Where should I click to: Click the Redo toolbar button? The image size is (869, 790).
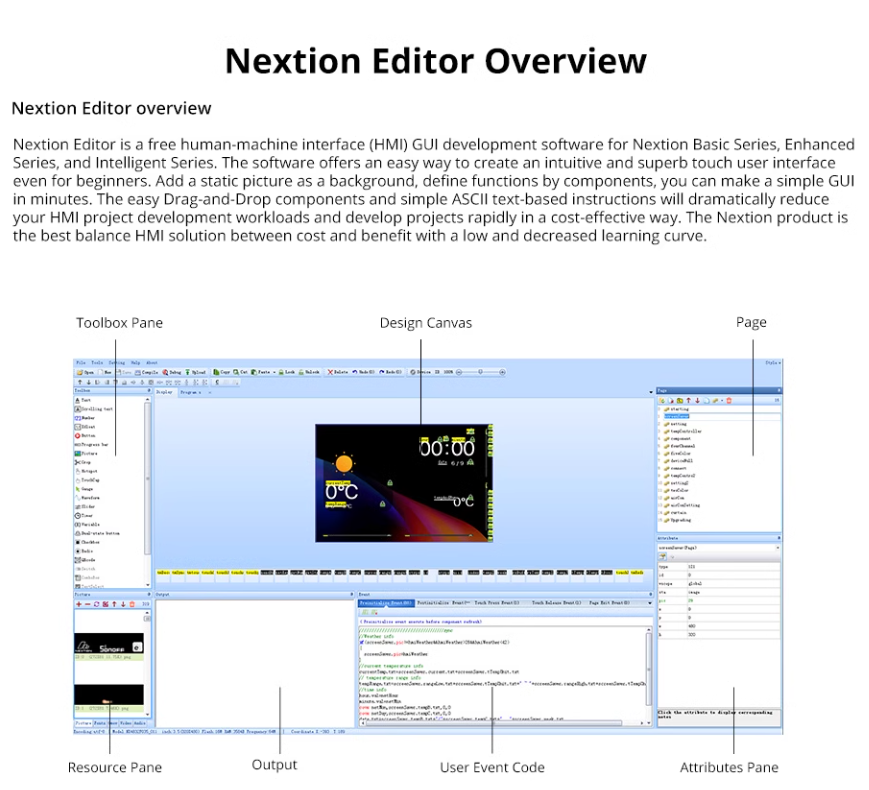click(390, 372)
